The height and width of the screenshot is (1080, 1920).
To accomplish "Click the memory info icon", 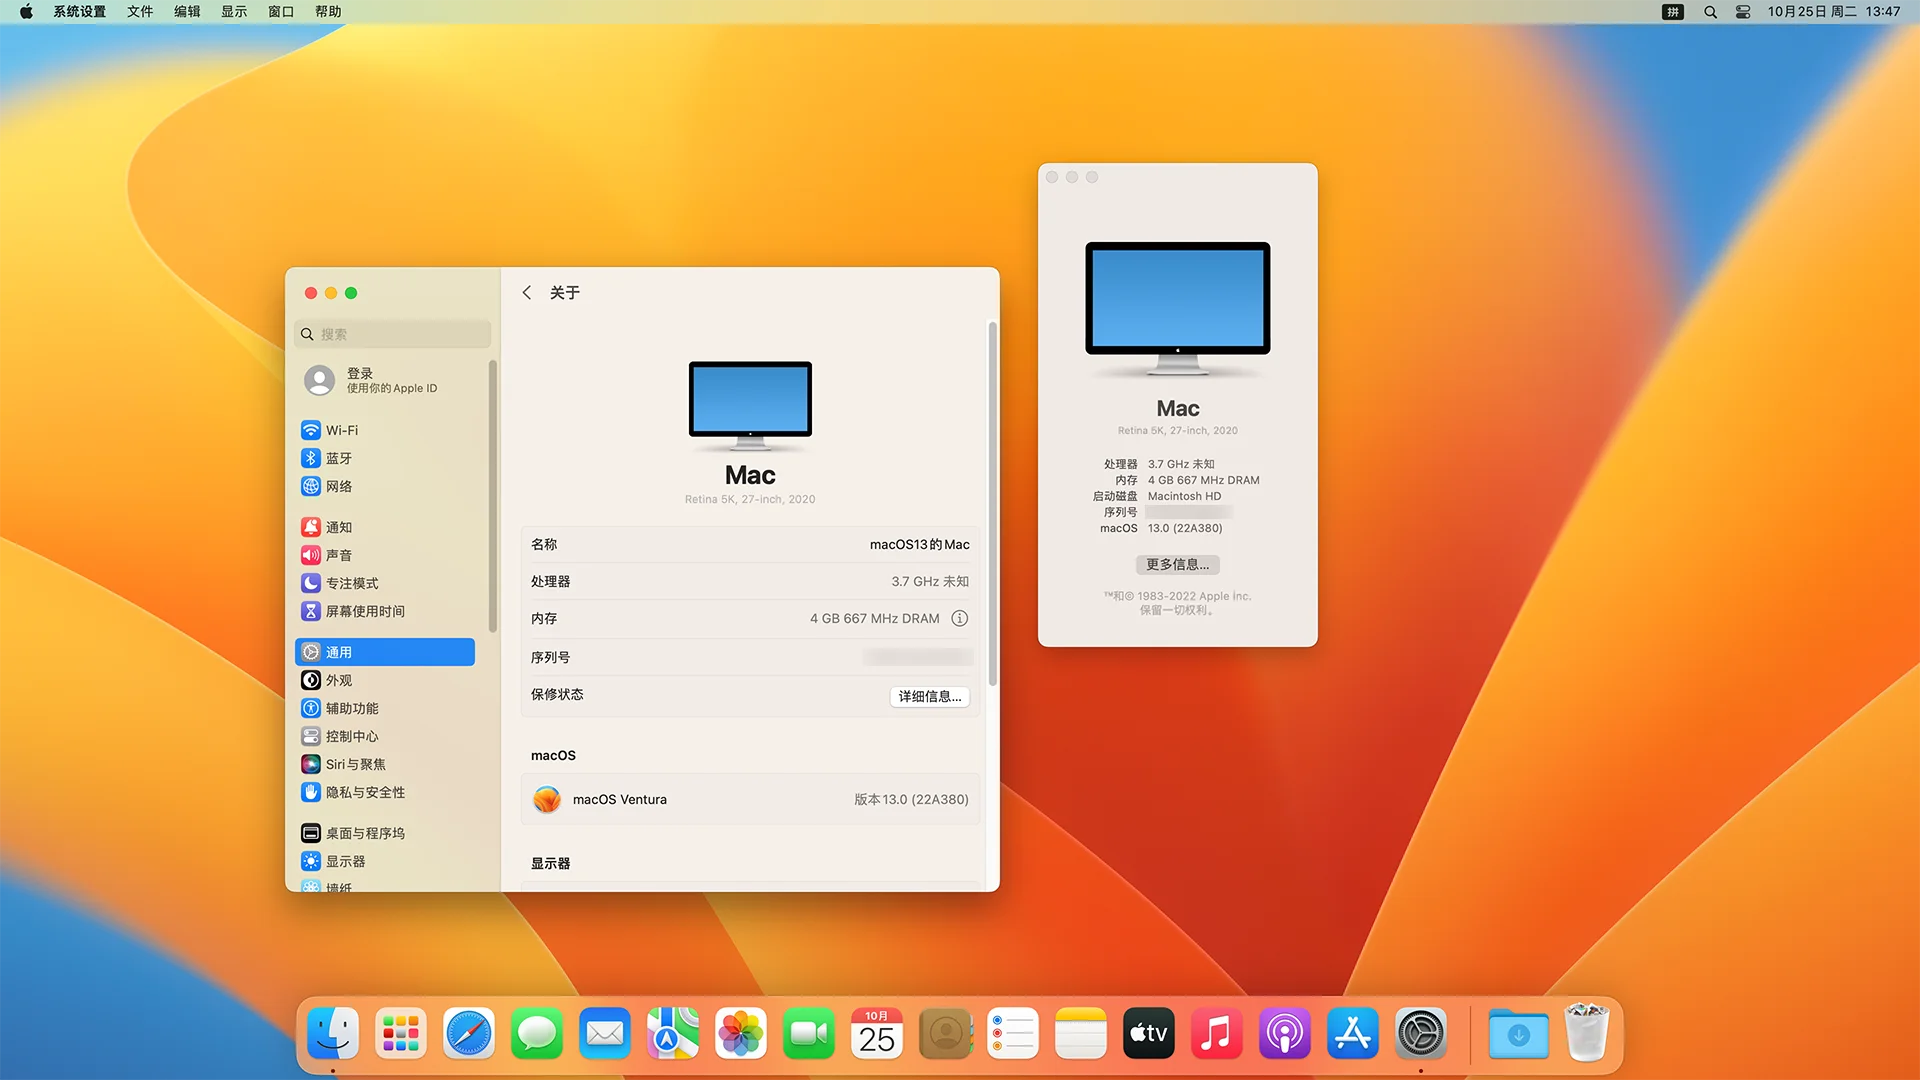I will click(x=959, y=618).
